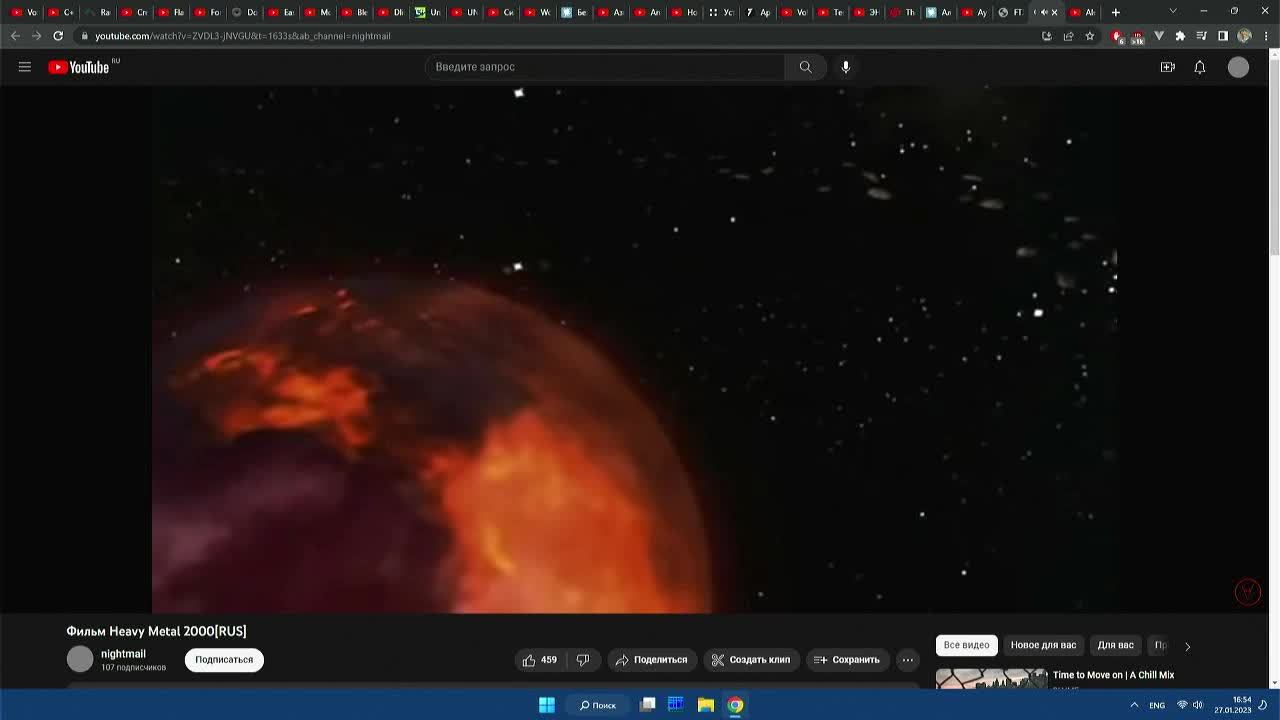Click the Chrome taskbar icon
Screen dimensions: 1280x720
[735, 705]
